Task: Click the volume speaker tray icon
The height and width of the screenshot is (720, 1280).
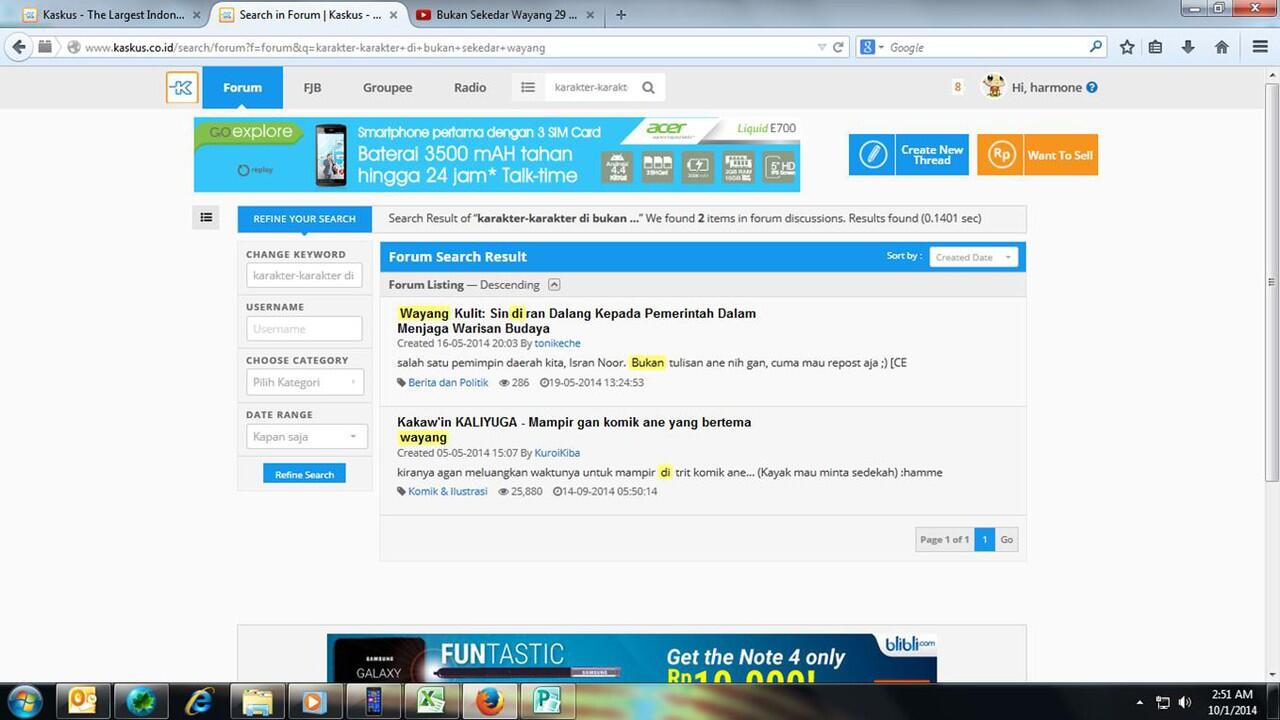Action: (1186, 702)
